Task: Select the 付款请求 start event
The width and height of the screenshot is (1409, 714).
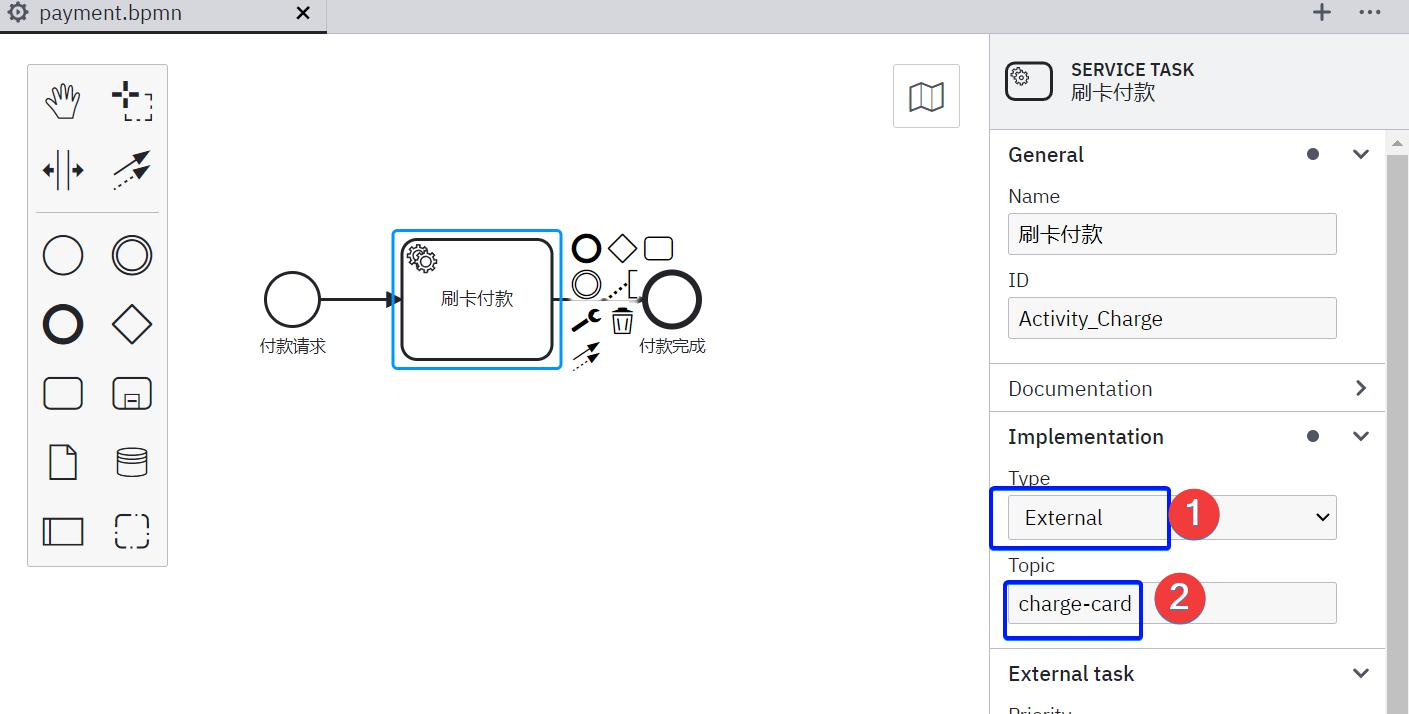Action: pyautogui.click(x=292, y=299)
